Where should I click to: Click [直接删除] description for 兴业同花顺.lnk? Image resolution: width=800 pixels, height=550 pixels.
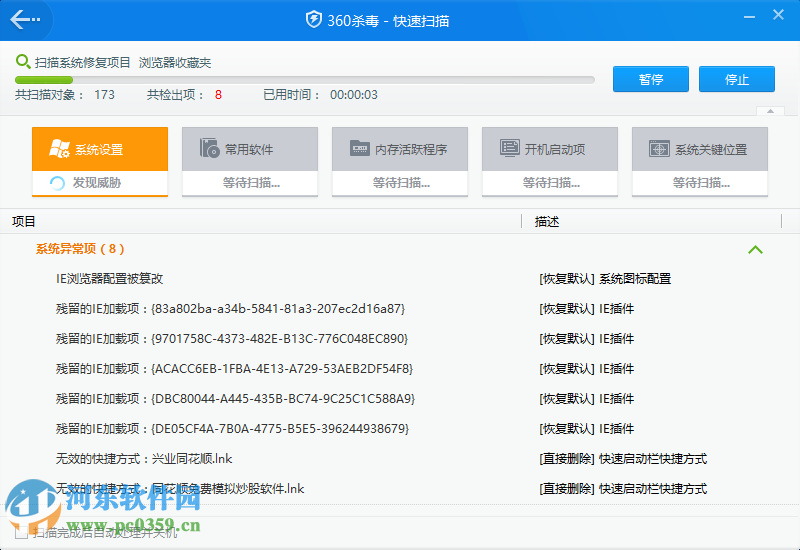click(623, 459)
